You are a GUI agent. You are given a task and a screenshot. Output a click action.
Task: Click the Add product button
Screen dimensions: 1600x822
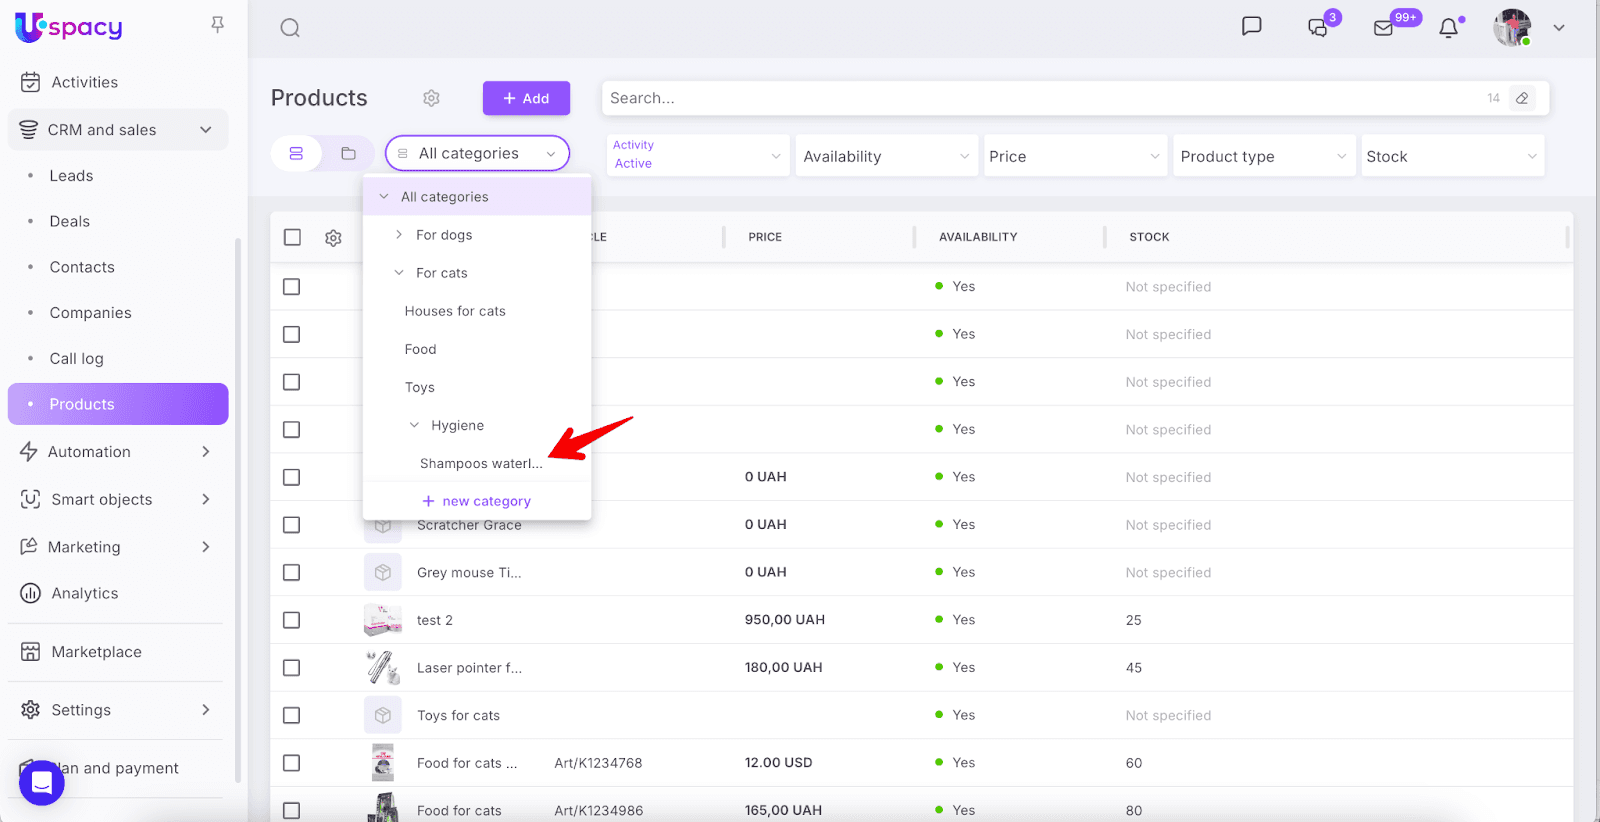coord(526,98)
